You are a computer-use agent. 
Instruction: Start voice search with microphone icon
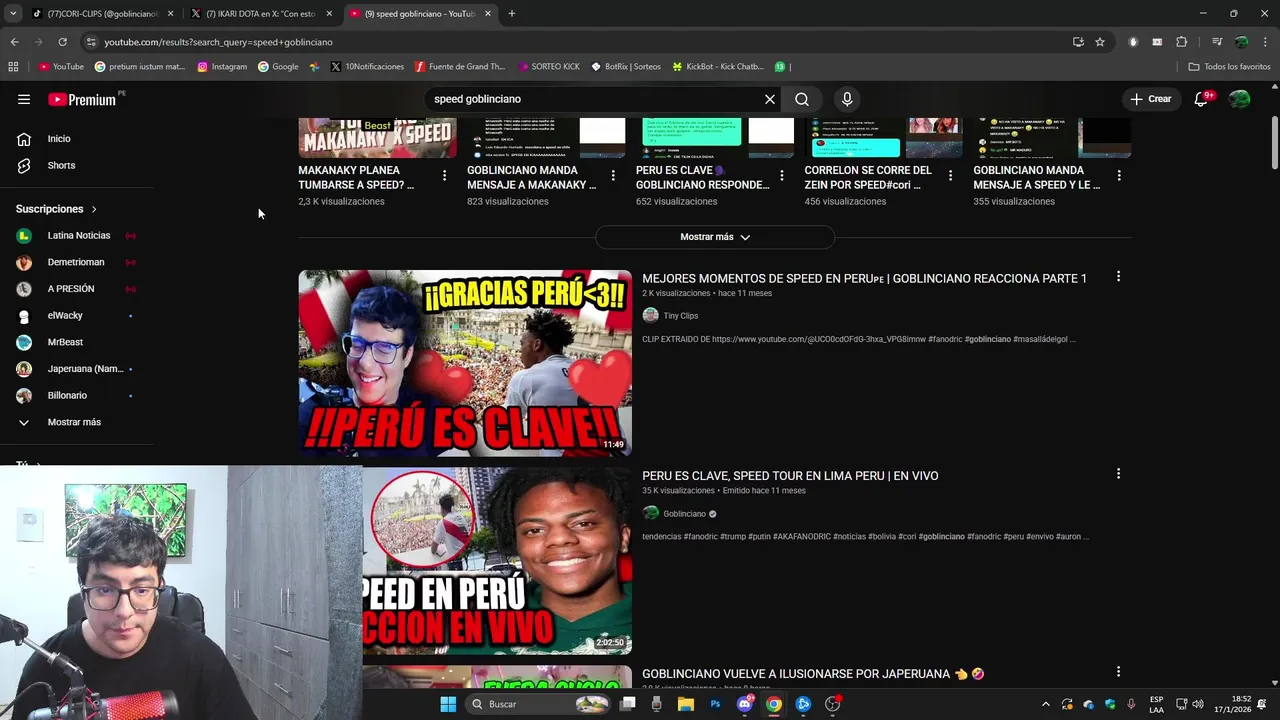point(847,99)
